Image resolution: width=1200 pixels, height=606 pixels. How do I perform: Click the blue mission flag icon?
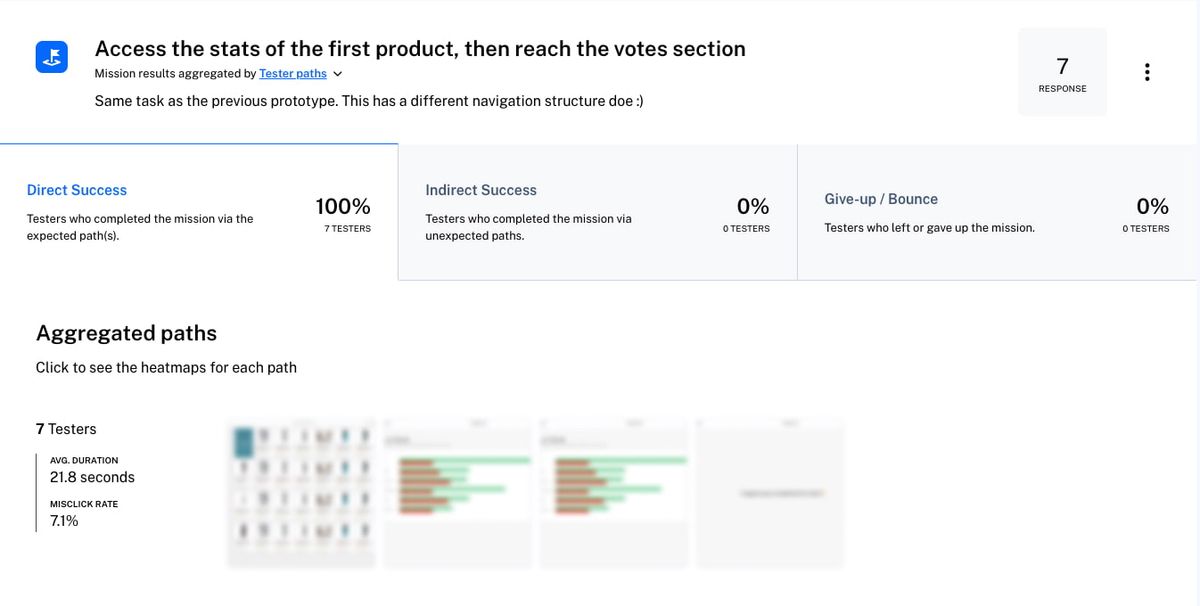51,57
